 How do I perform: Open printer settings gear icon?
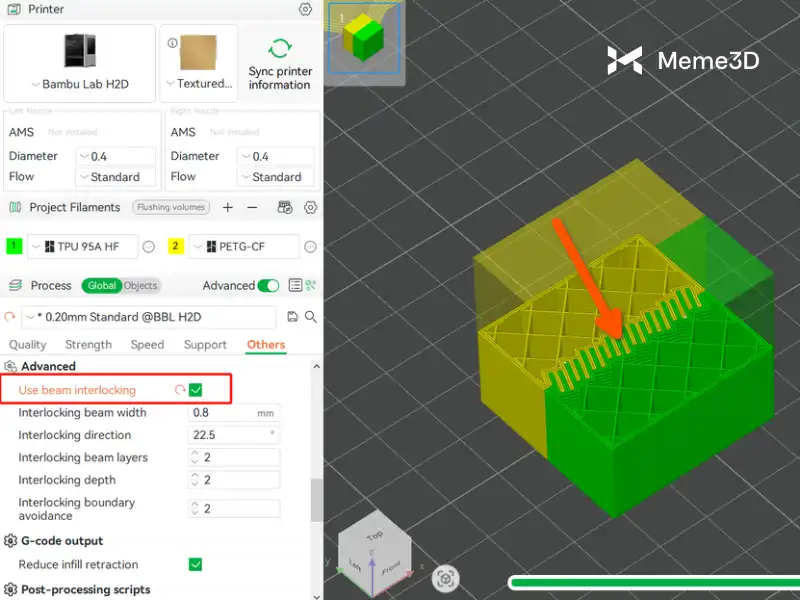click(305, 10)
